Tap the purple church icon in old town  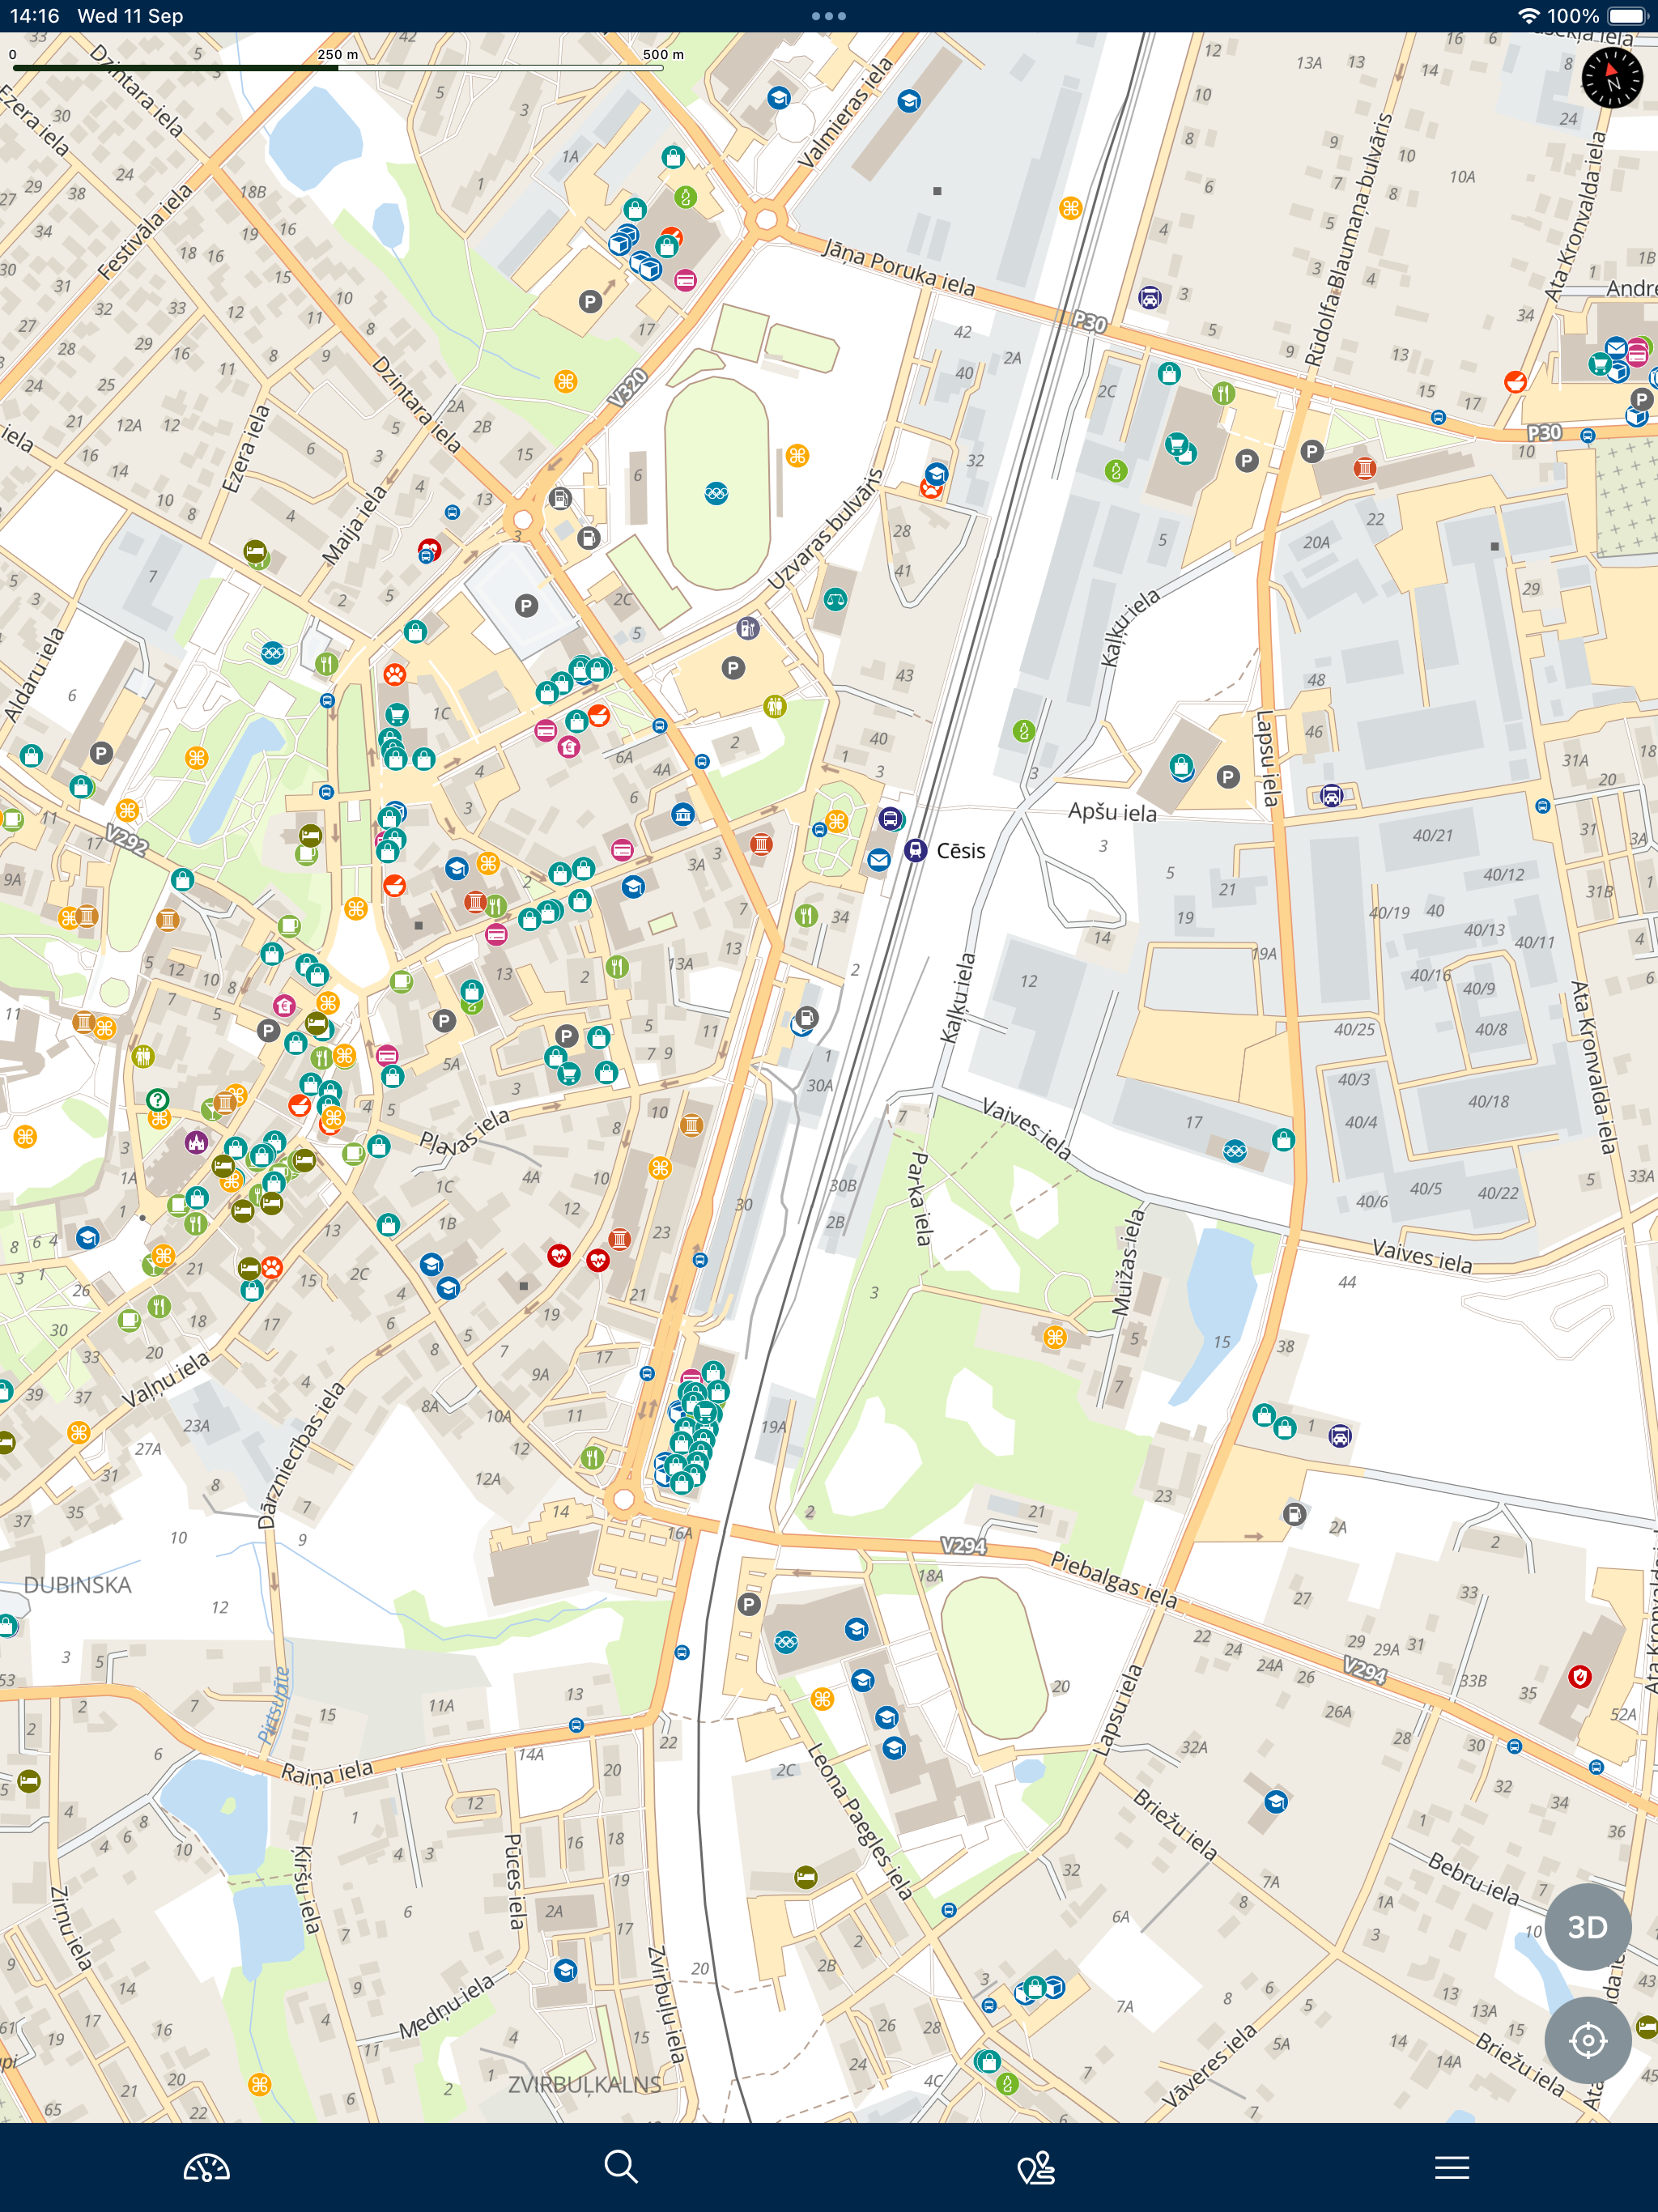click(196, 1142)
